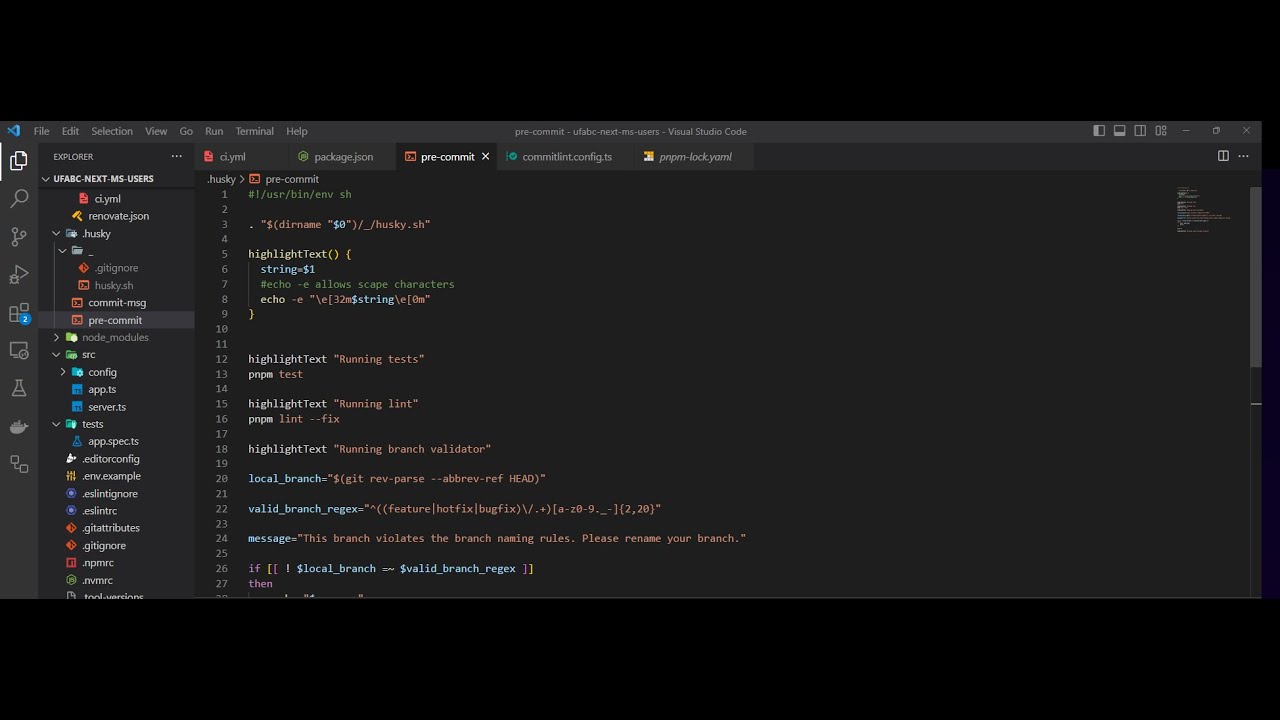This screenshot has width=1280, height=720.
Task: Toggle primary side bar layout icon
Action: [x=1099, y=131]
